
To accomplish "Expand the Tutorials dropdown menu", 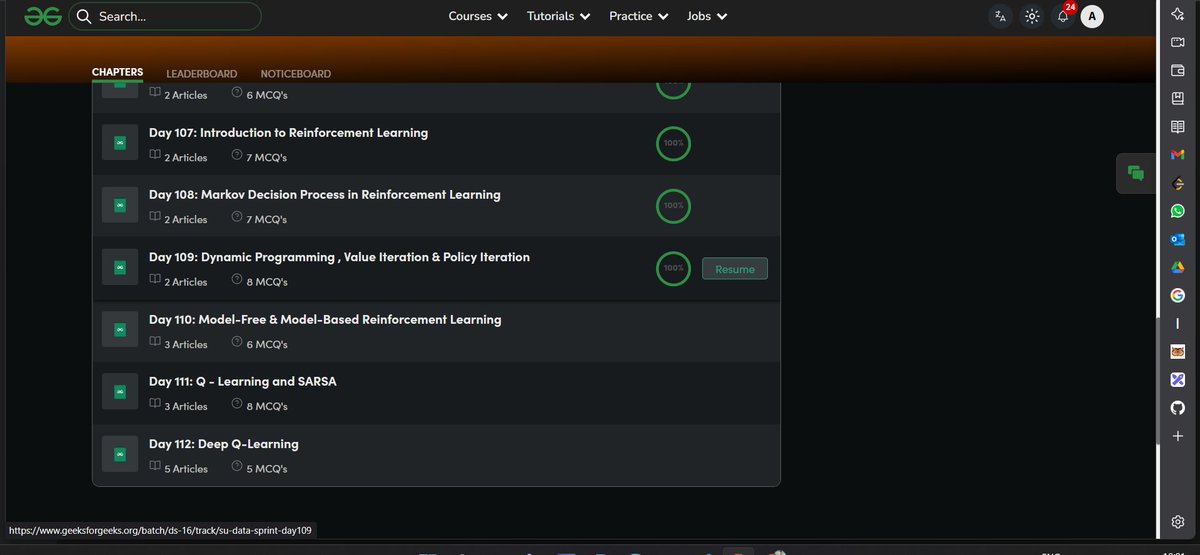I will [559, 16].
